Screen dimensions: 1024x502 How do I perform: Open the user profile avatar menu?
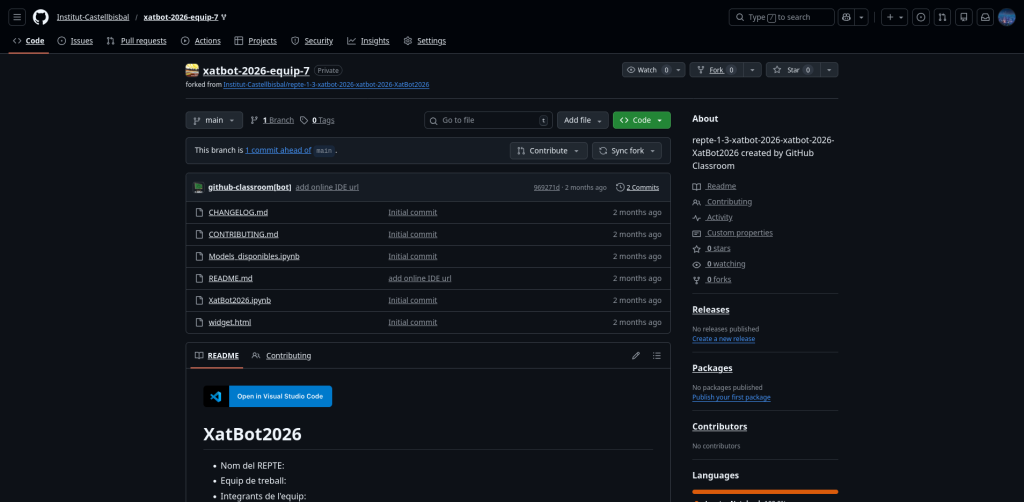tap(1006, 17)
